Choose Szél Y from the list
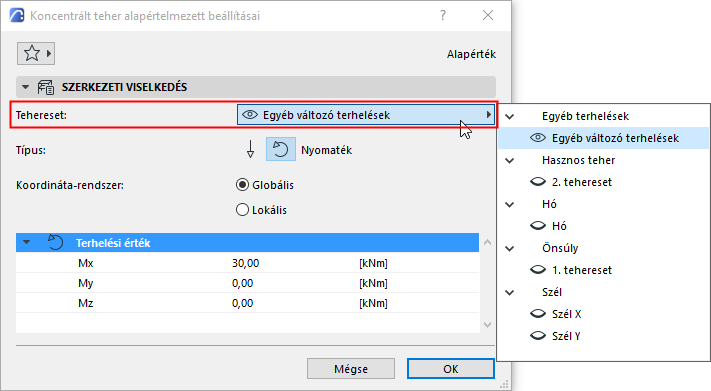Screen dimensions: 711x391 coord(566,336)
